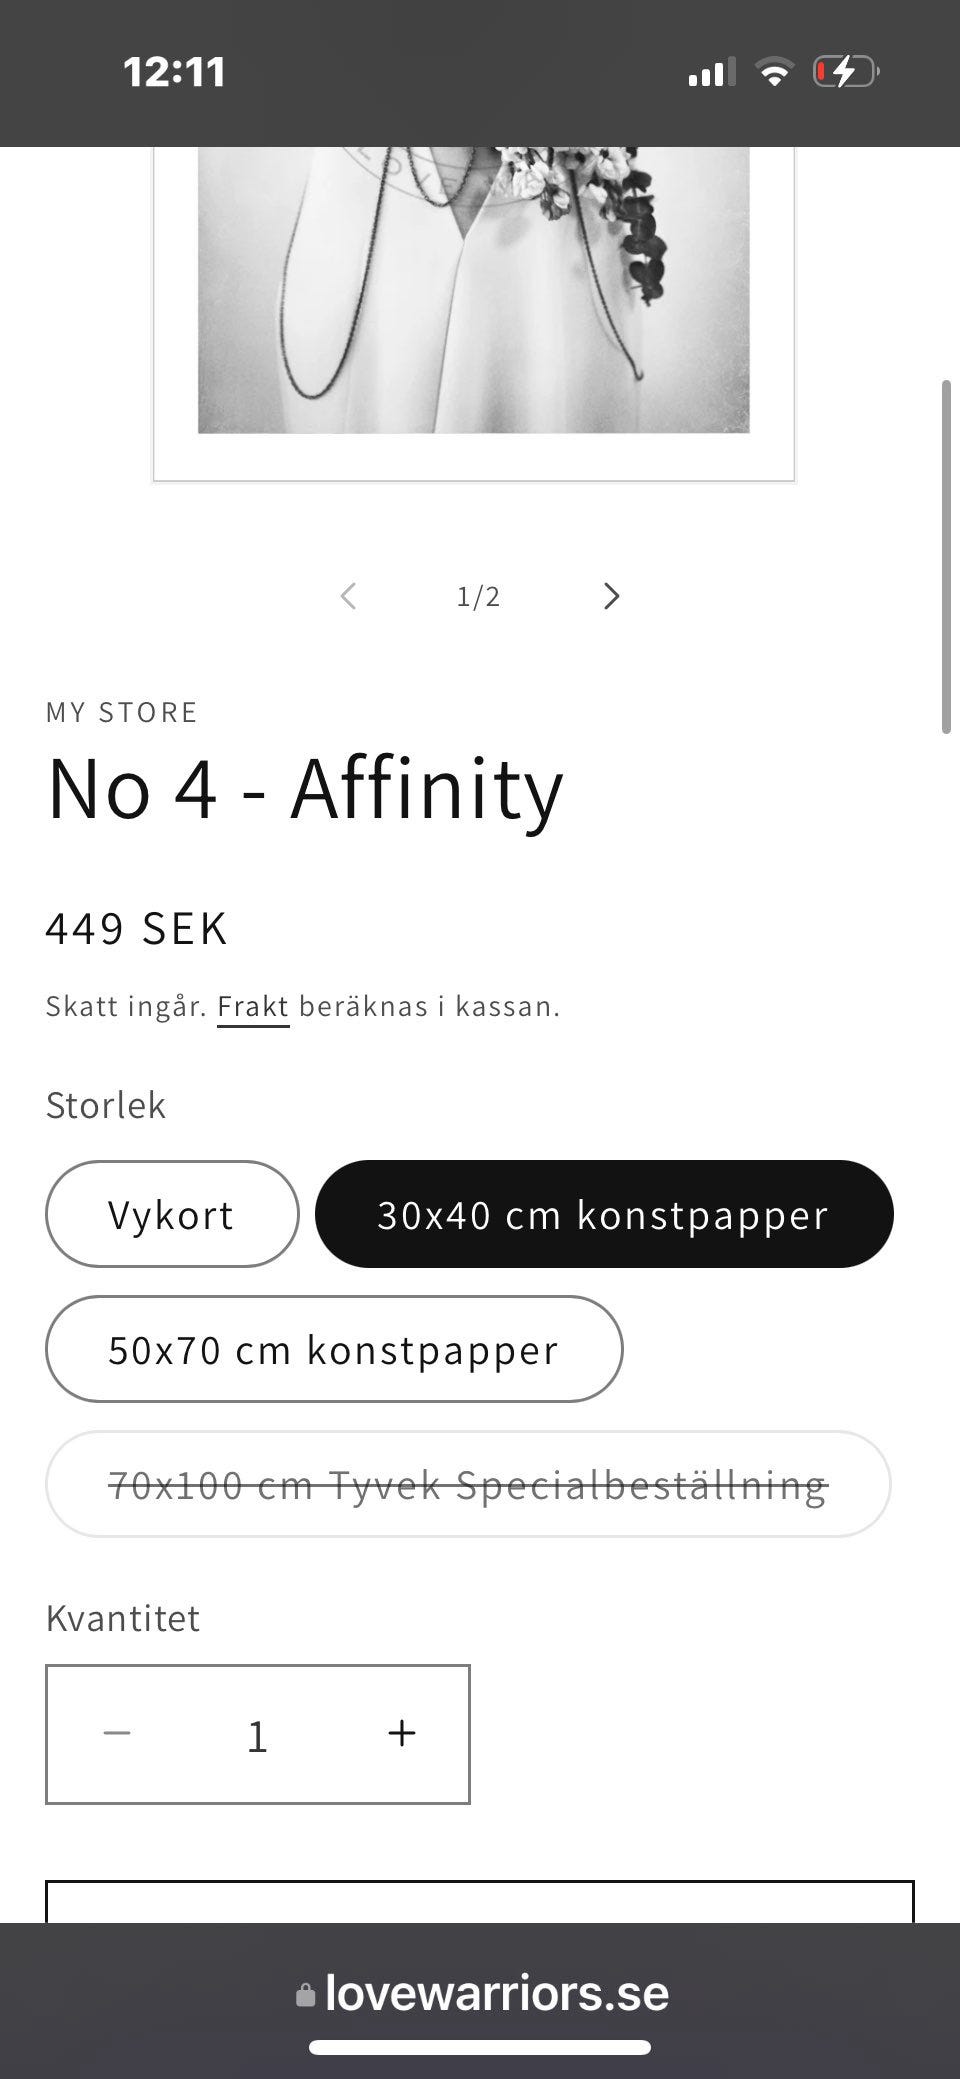Go to the next product image
This screenshot has width=960, height=2079.
click(x=612, y=596)
